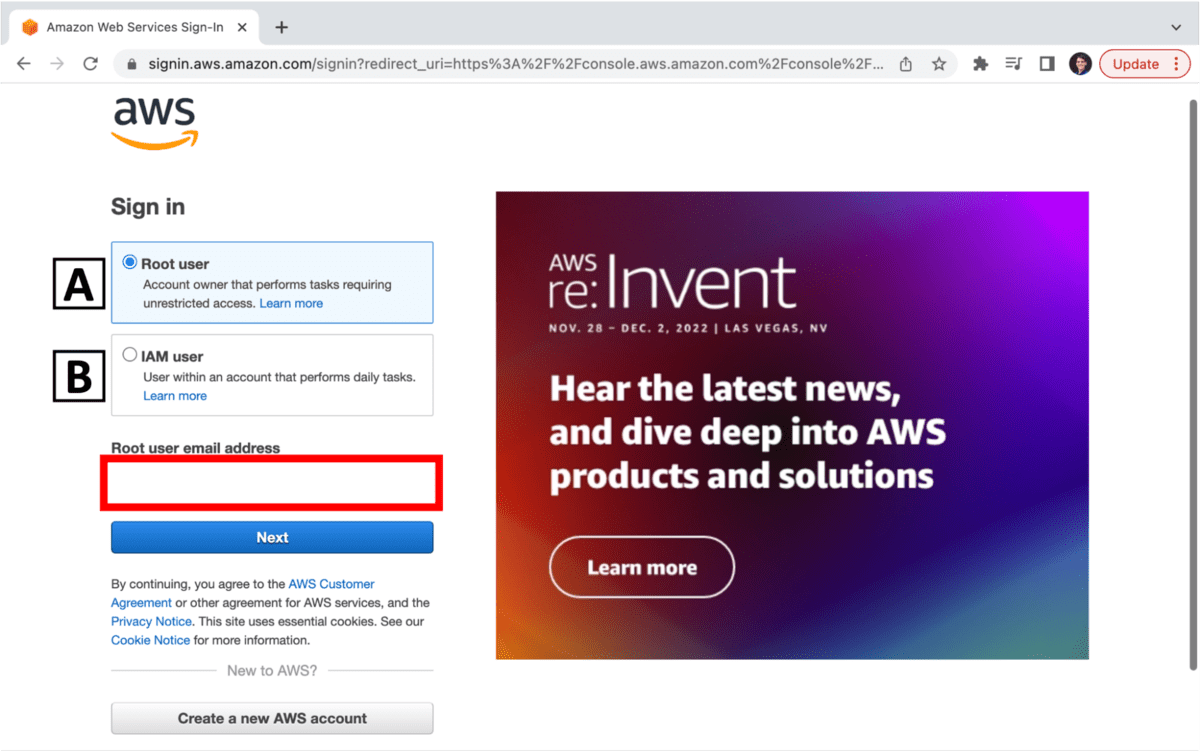
Task: Click the page vertical scrollbar
Action: pos(1192,385)
